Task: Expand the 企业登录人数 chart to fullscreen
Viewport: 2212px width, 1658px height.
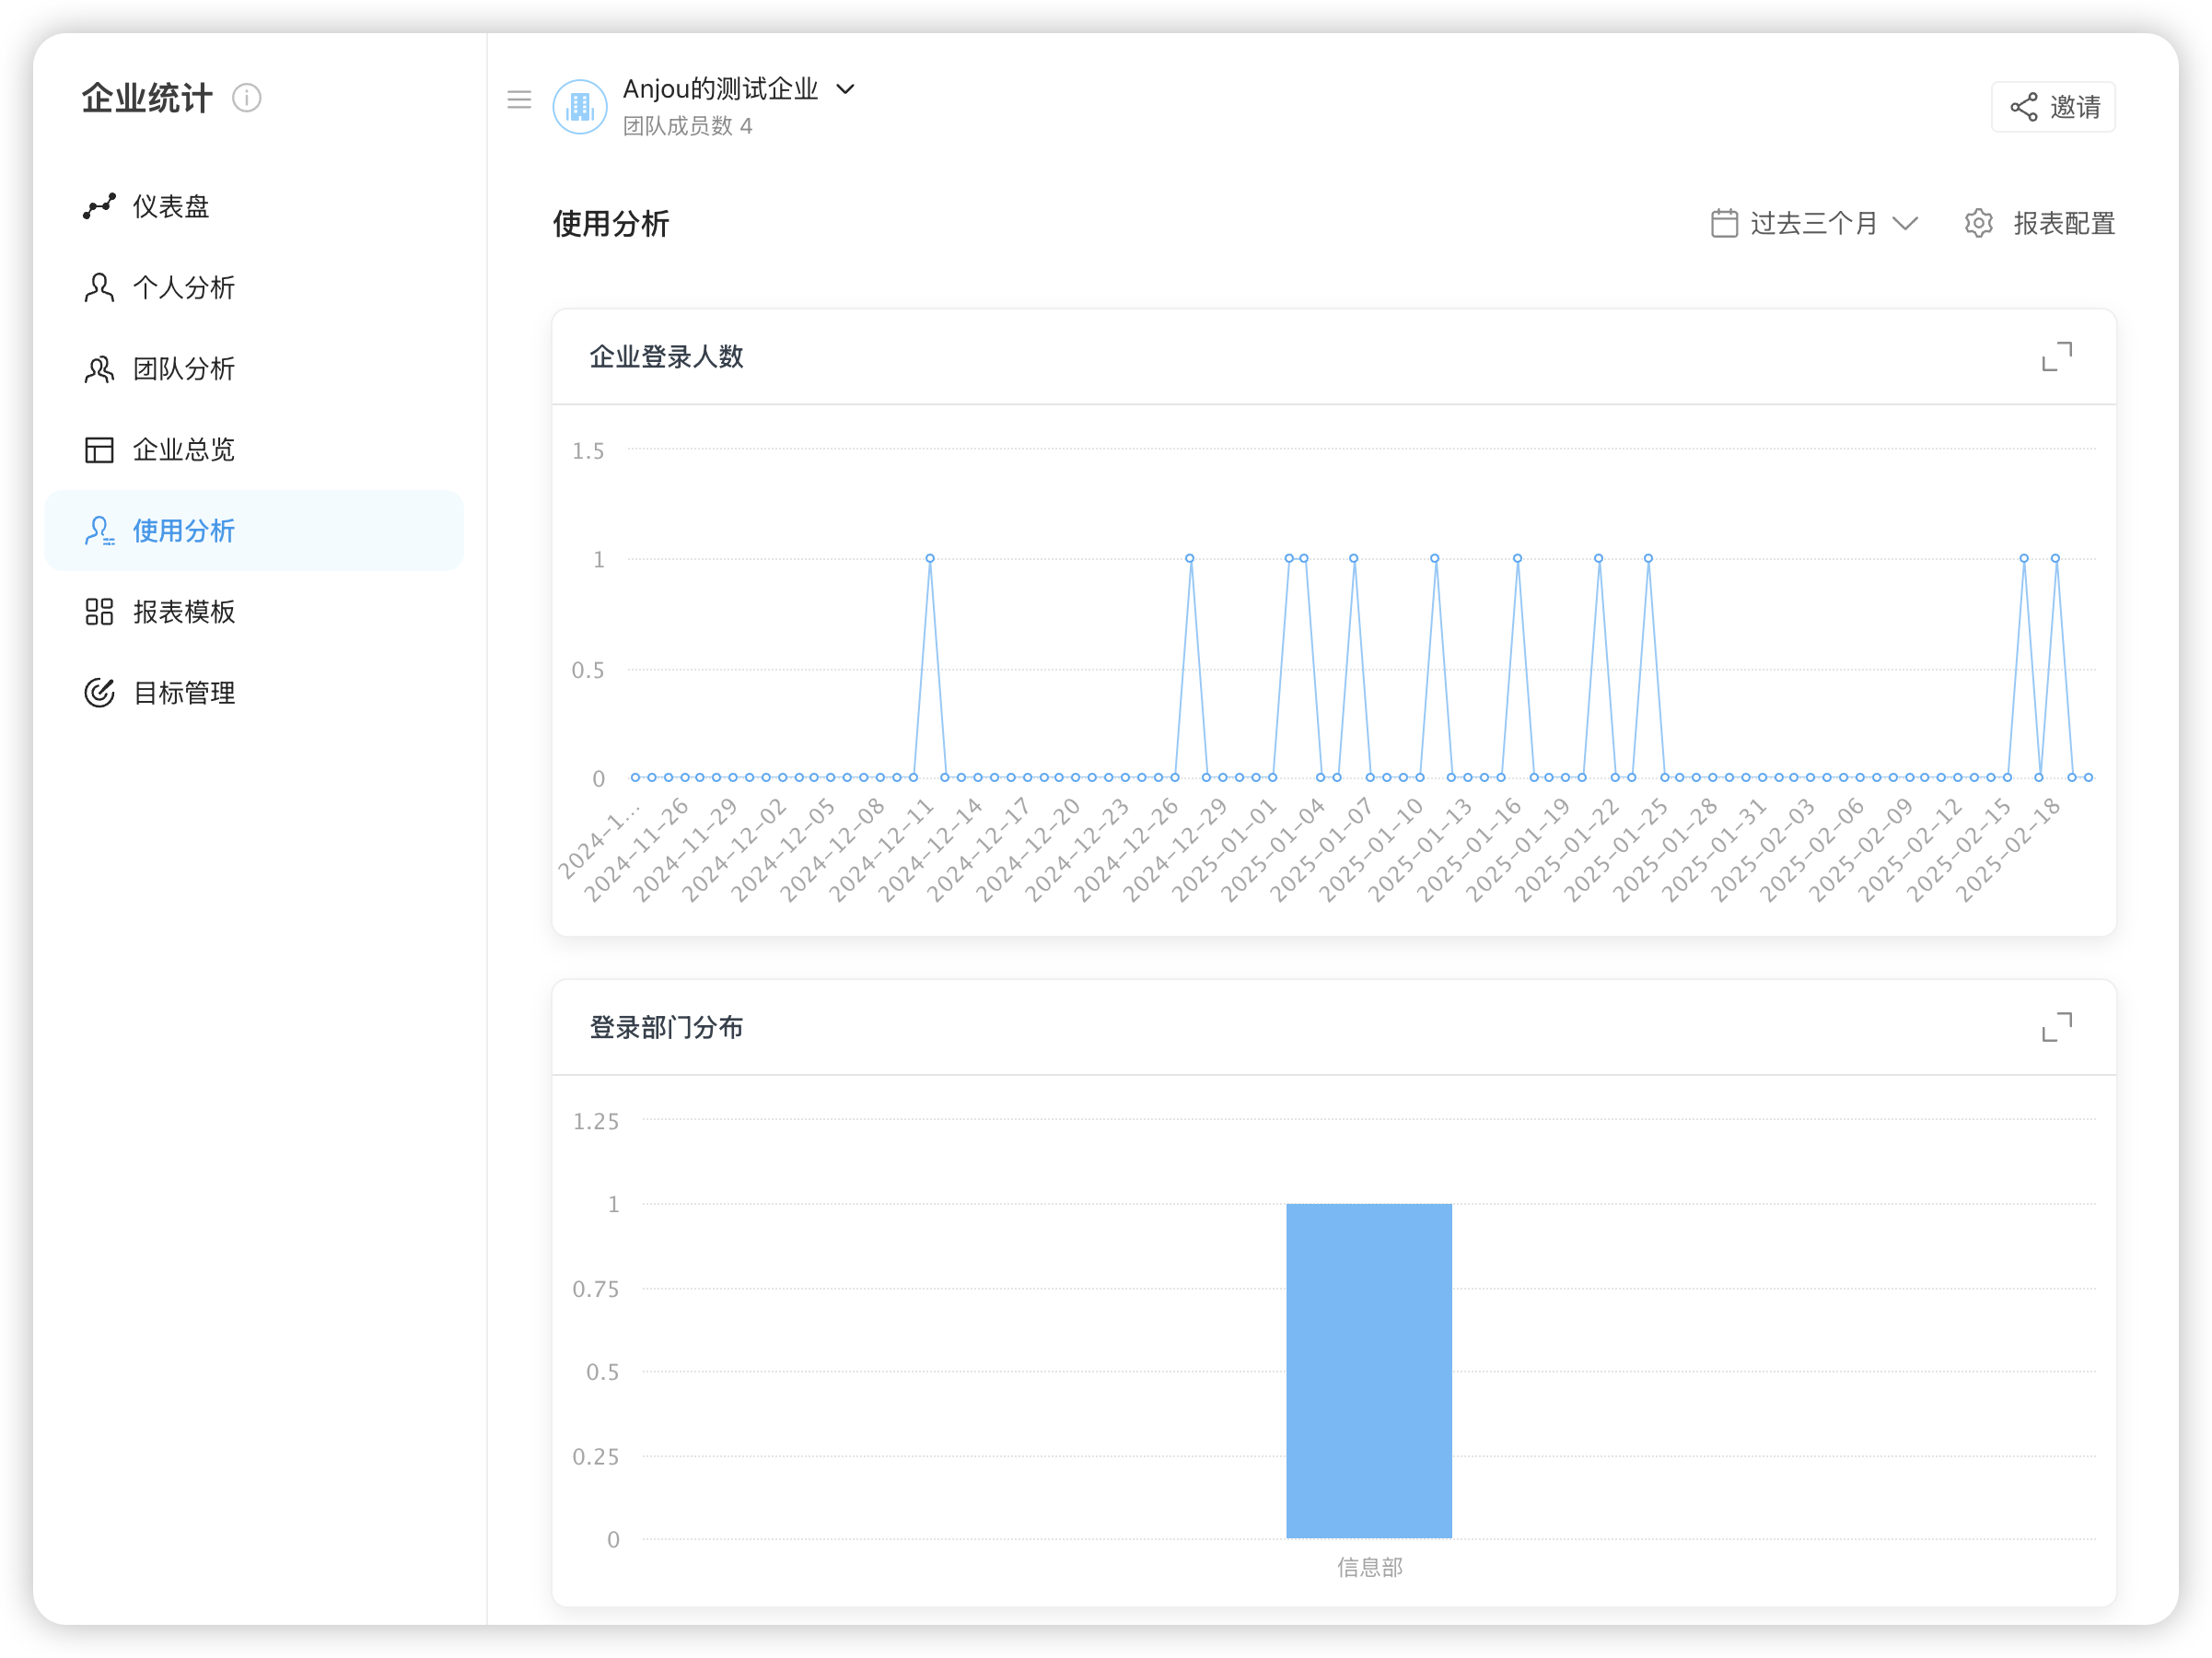Action: click(2056, 357)
